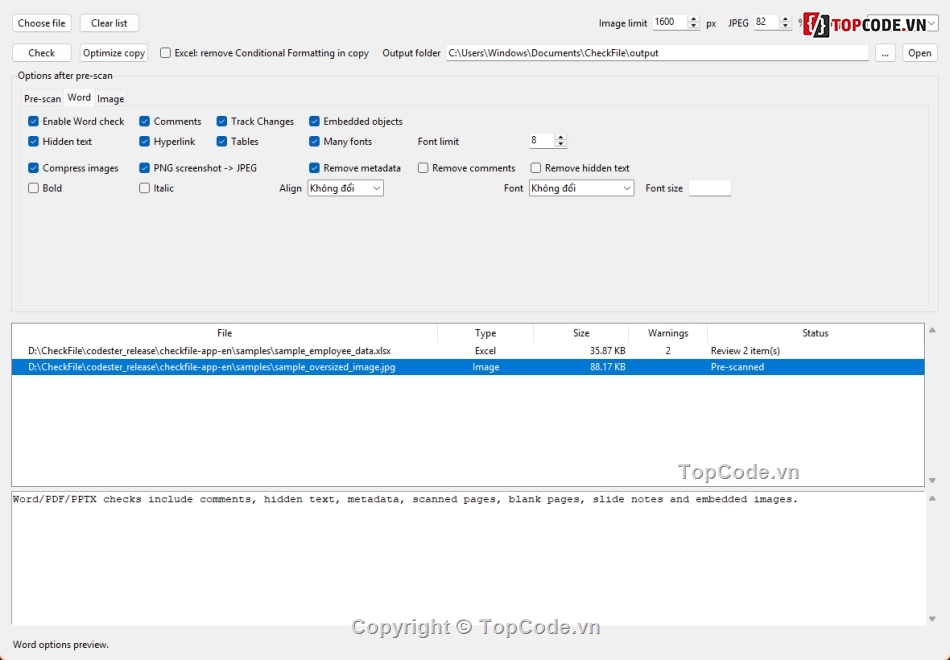
Task: Select sample_oversized_image.jpg row
Action: 468,367
